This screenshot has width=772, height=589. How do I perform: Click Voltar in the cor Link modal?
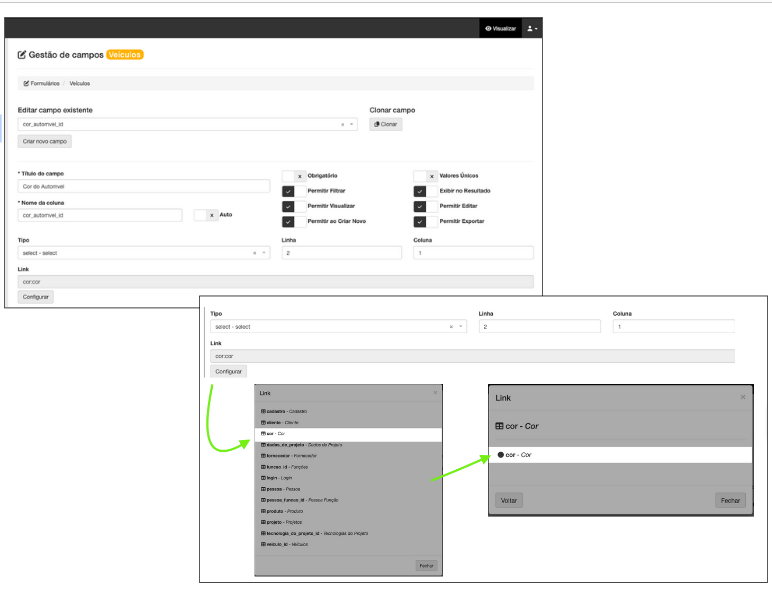[x=509, y=500]
